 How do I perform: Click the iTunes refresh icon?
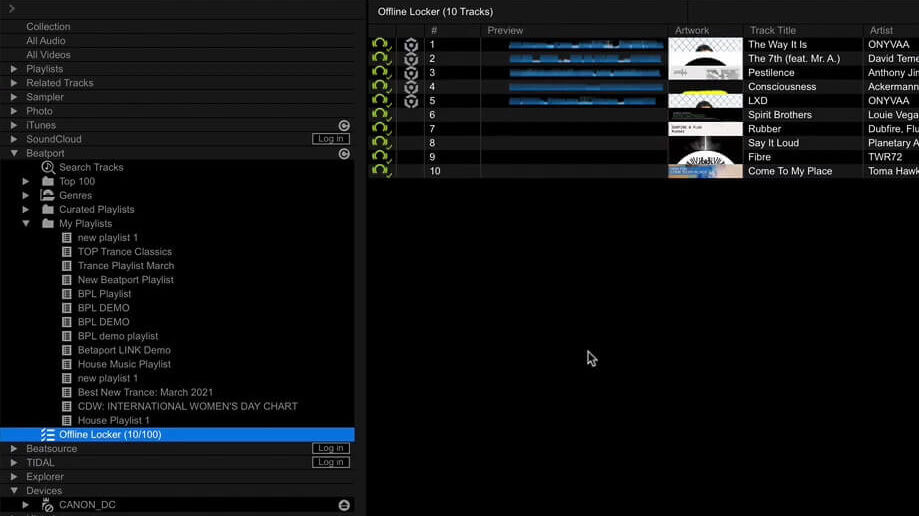(344, 125)
